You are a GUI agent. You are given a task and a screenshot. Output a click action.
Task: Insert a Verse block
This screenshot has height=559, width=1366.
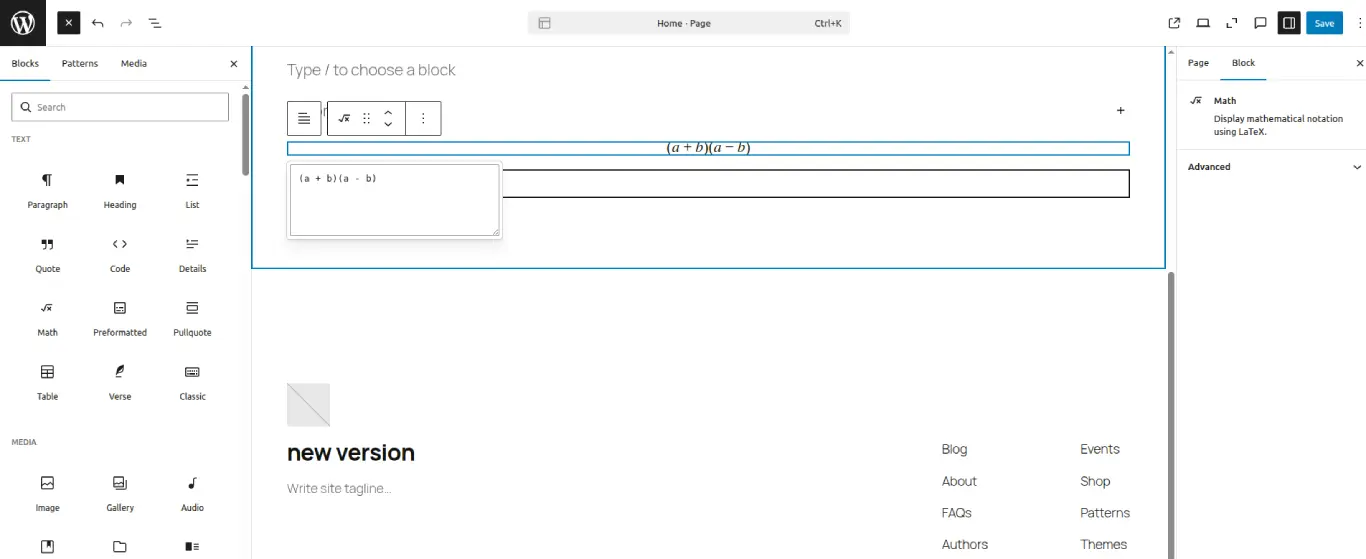coord(120,383)
